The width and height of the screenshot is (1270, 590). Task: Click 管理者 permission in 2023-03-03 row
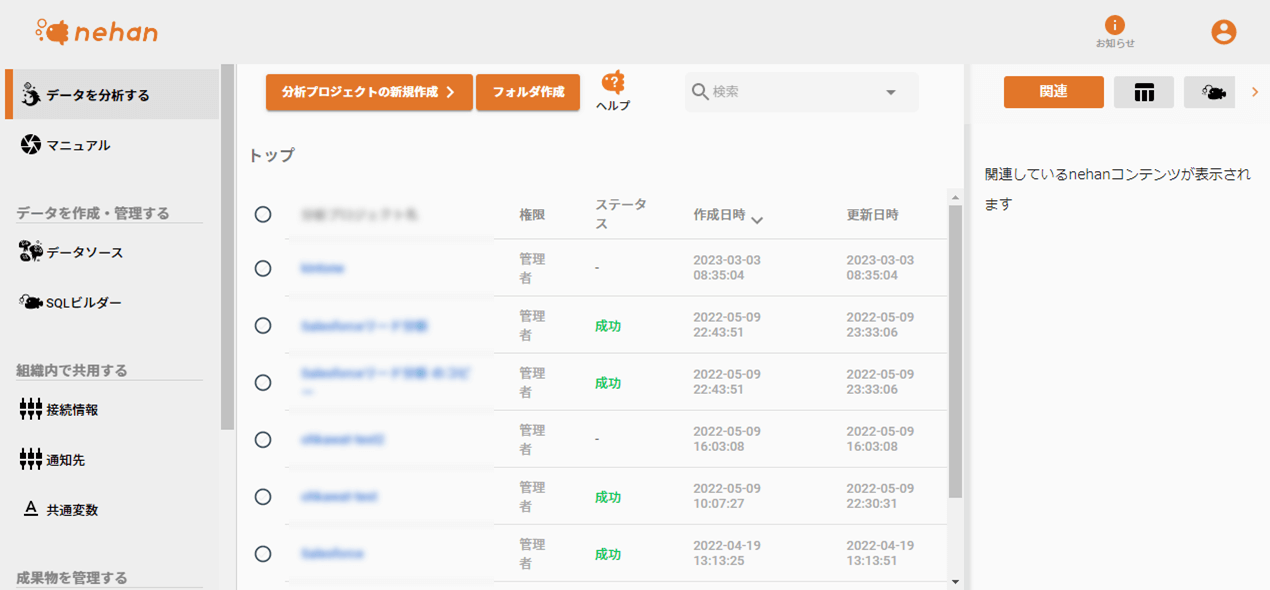pyautogui.click(x=532, y=268)
